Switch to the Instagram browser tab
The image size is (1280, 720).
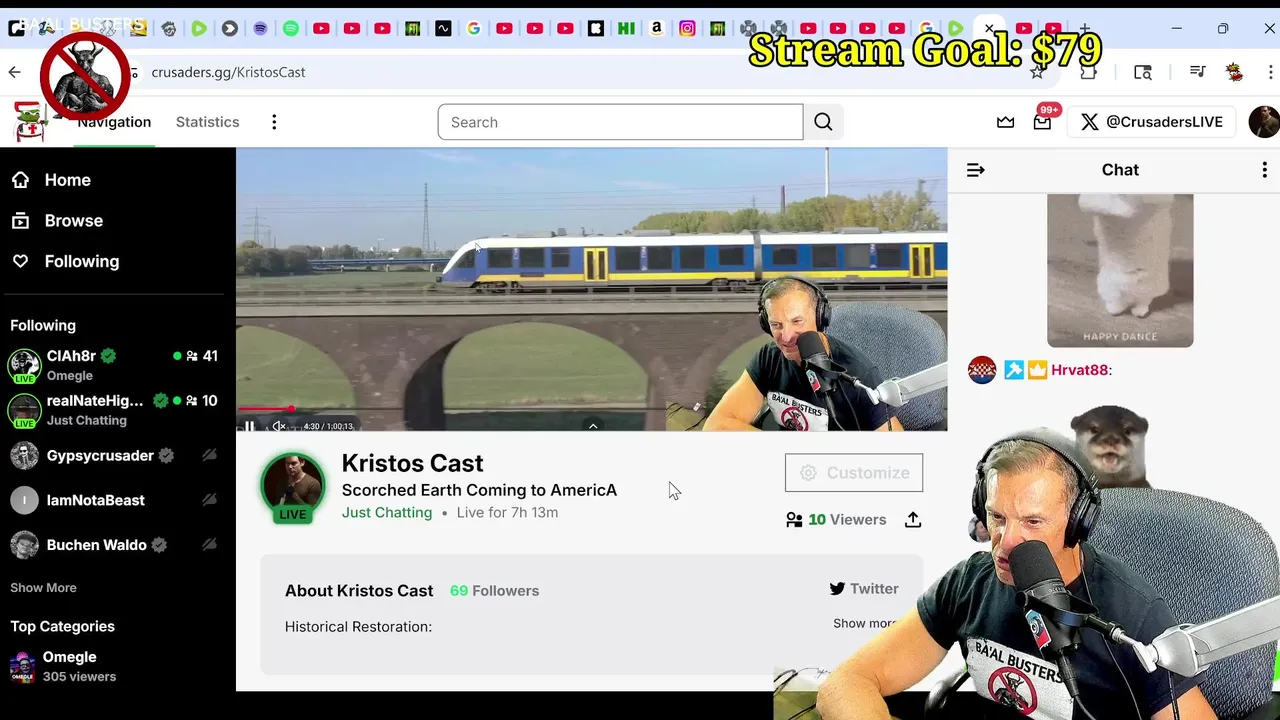tap(687, 29)
